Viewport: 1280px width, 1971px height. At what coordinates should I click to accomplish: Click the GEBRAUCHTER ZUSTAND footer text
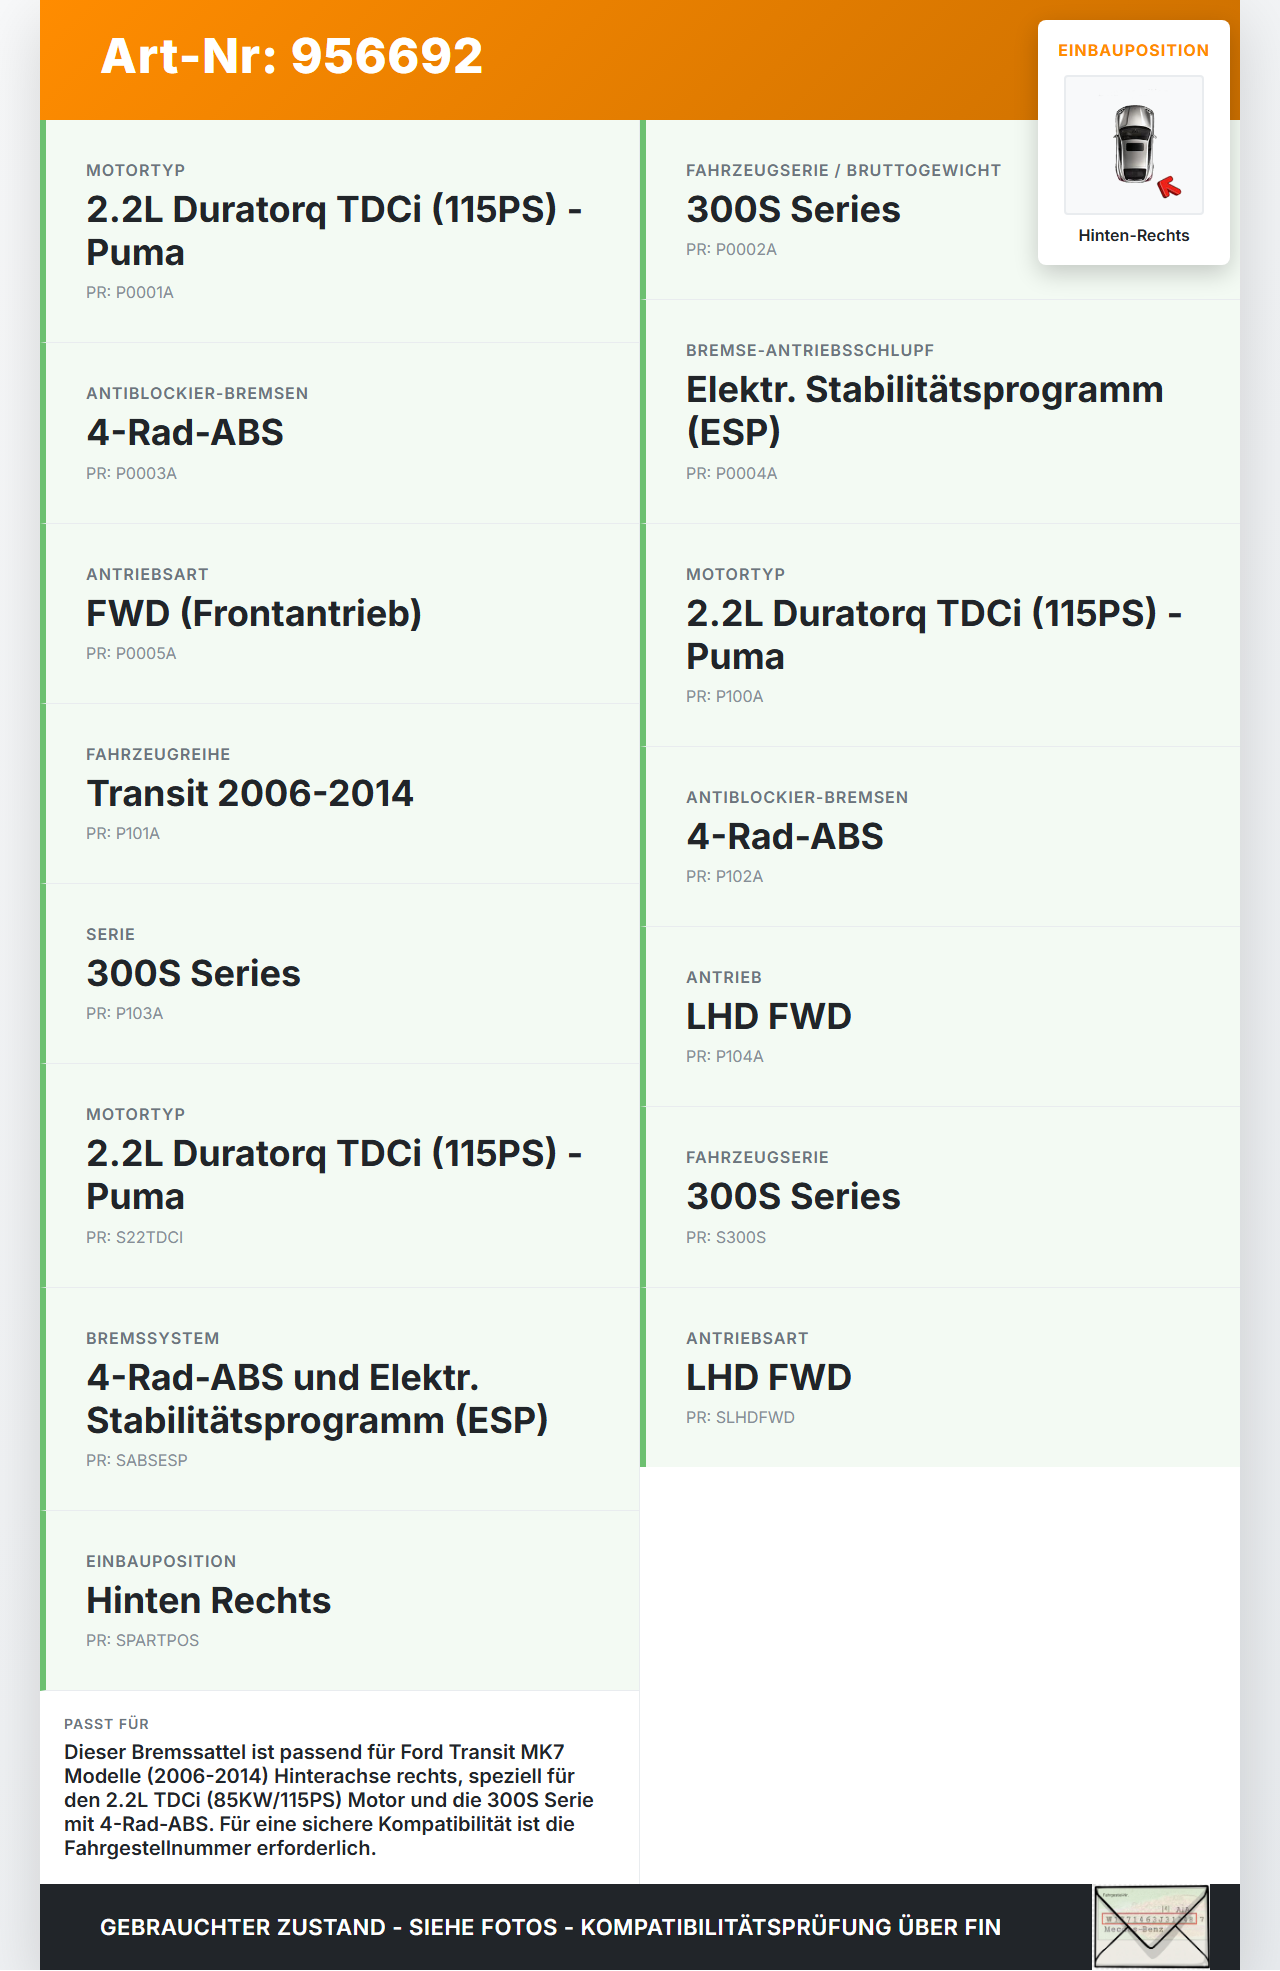click(x=550, y=1927)
